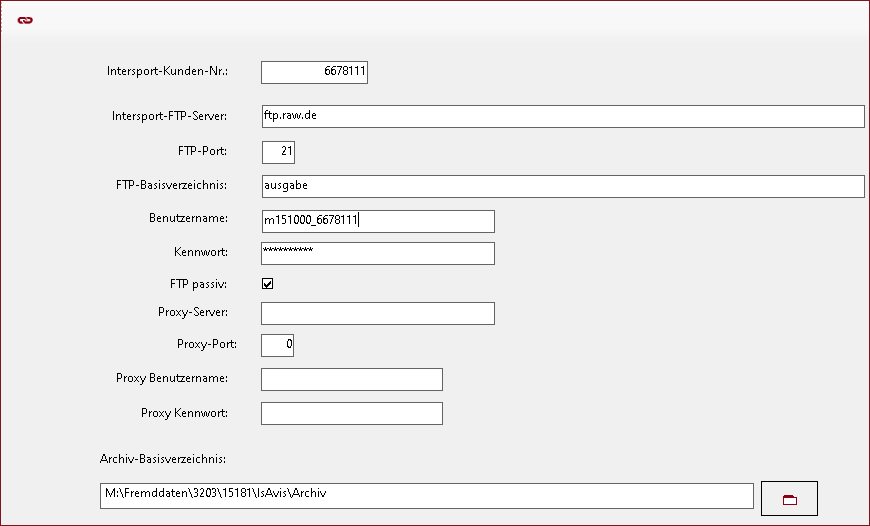Click the red chain link icon

pos(25,20)
